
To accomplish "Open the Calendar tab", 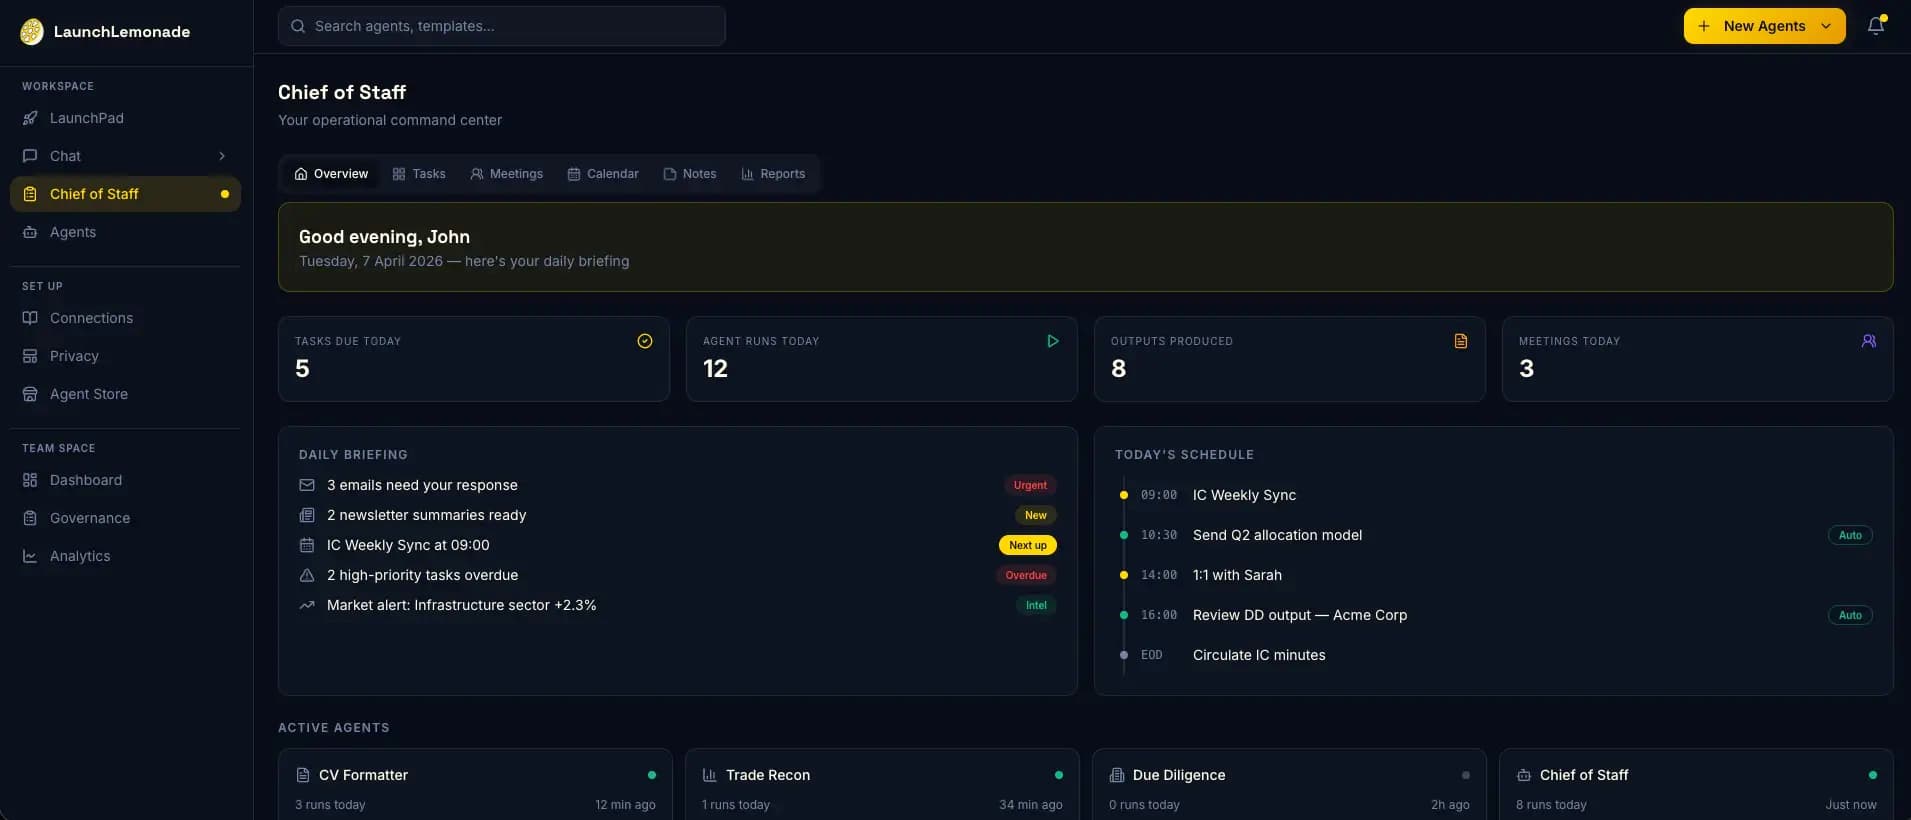I will pyautogui.click(x=603, y=174).
